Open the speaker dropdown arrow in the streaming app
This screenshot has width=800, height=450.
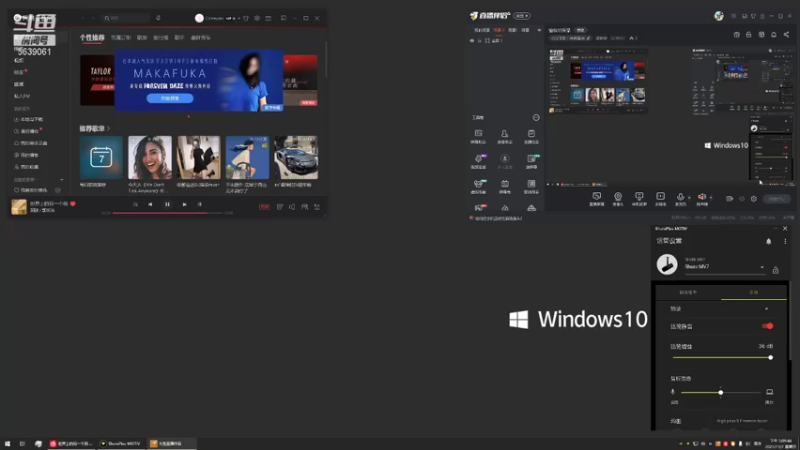pos(711,197)
